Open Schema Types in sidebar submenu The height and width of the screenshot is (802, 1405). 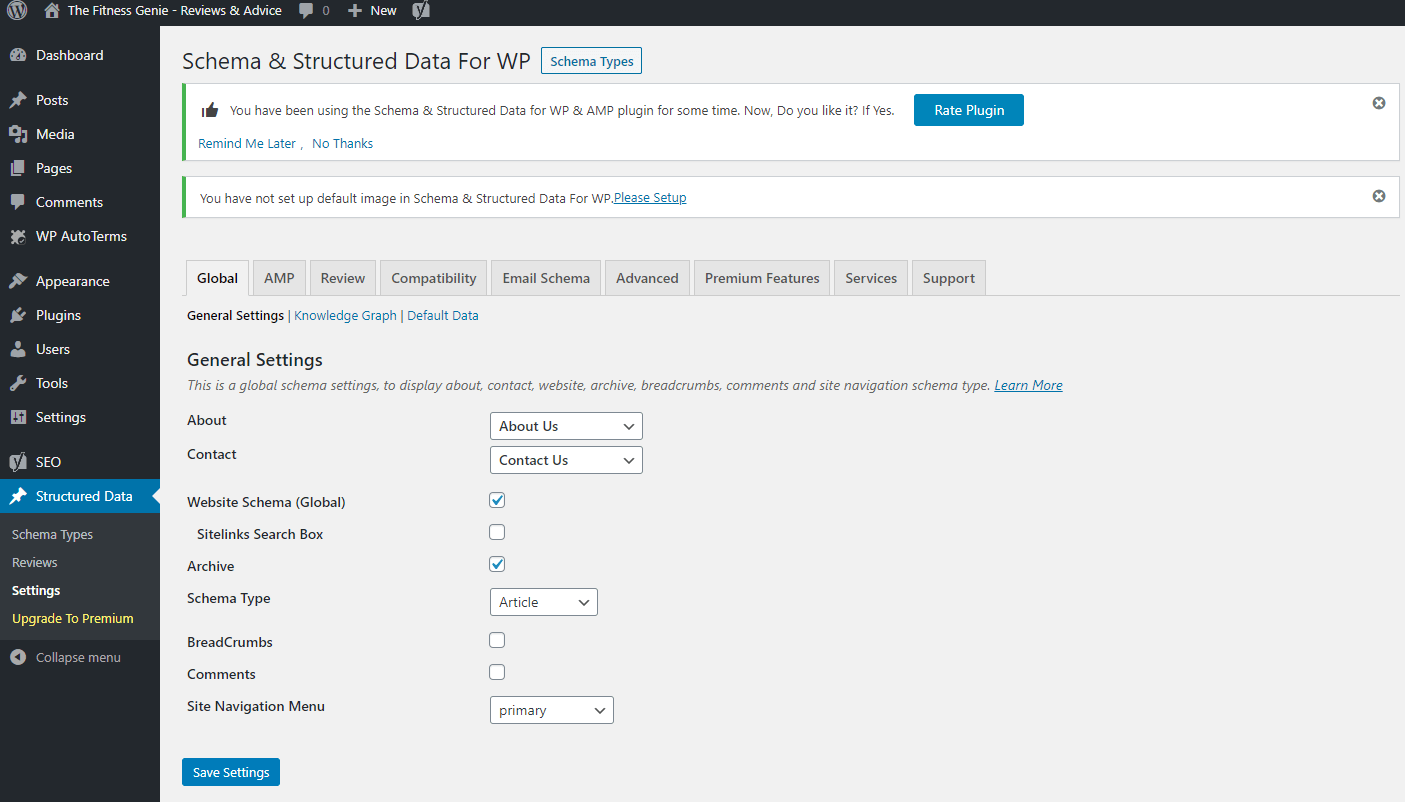coord(52,534)
